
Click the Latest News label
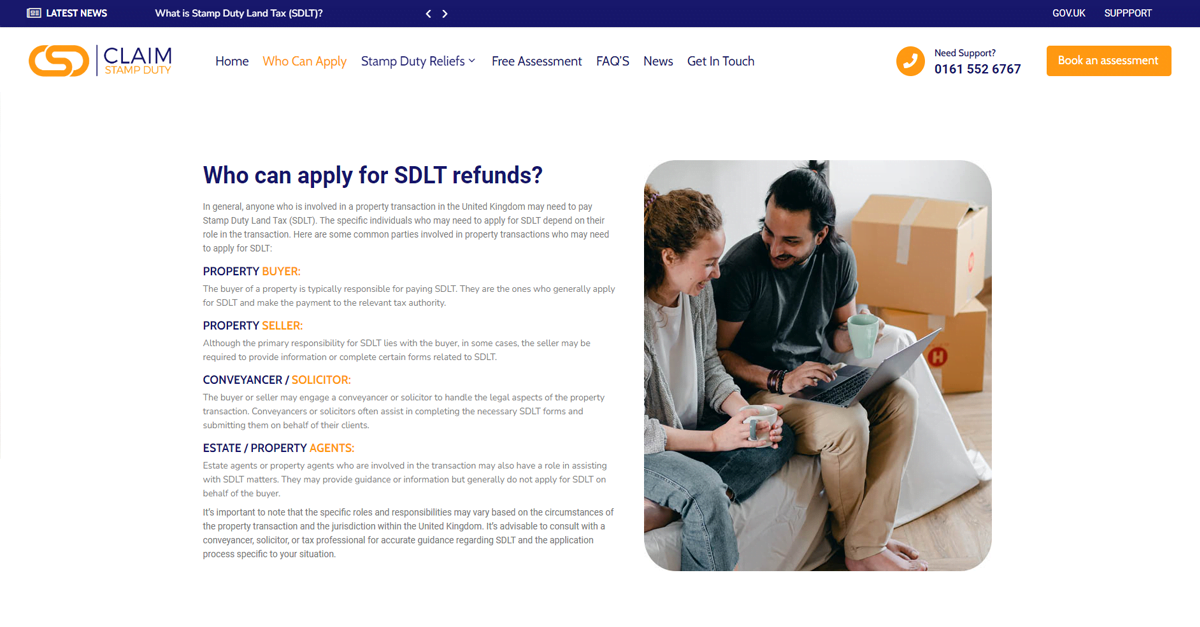coord(76,13)
